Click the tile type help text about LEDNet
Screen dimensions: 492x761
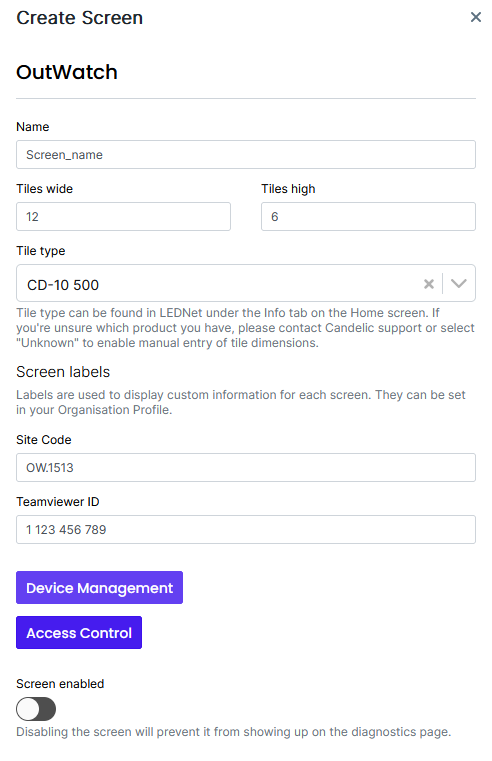(246, 328)
